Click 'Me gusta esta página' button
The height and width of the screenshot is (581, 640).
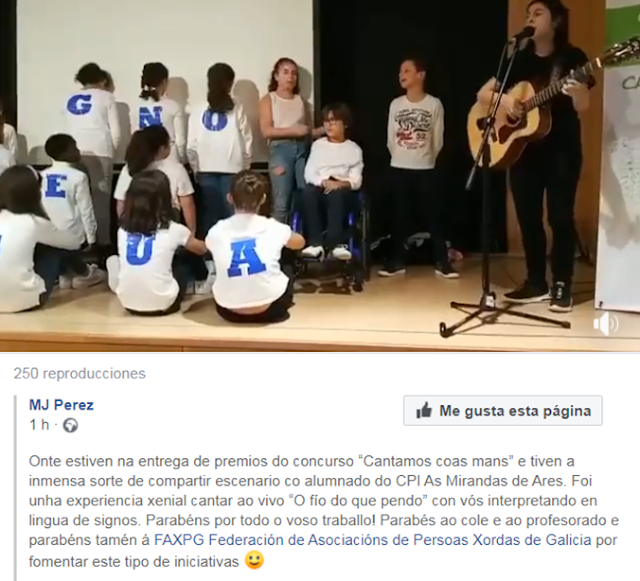[x=502, y=410]
